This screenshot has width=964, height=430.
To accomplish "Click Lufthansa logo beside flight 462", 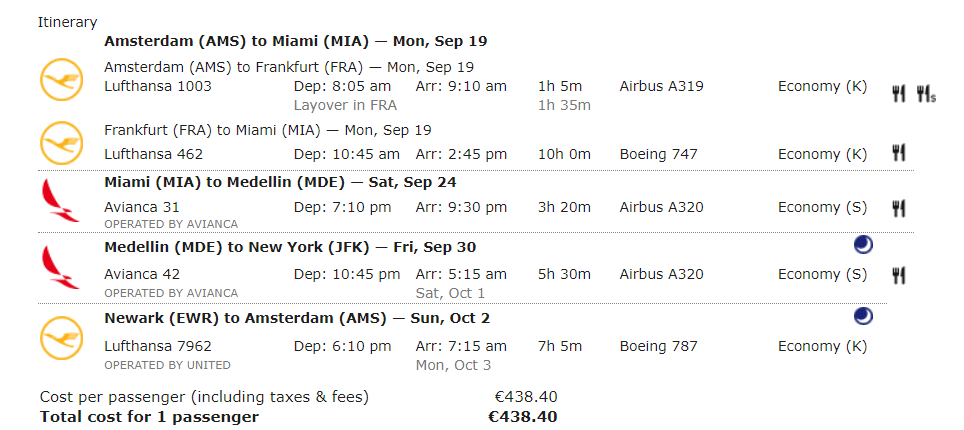I will click(x=61, y=143).
